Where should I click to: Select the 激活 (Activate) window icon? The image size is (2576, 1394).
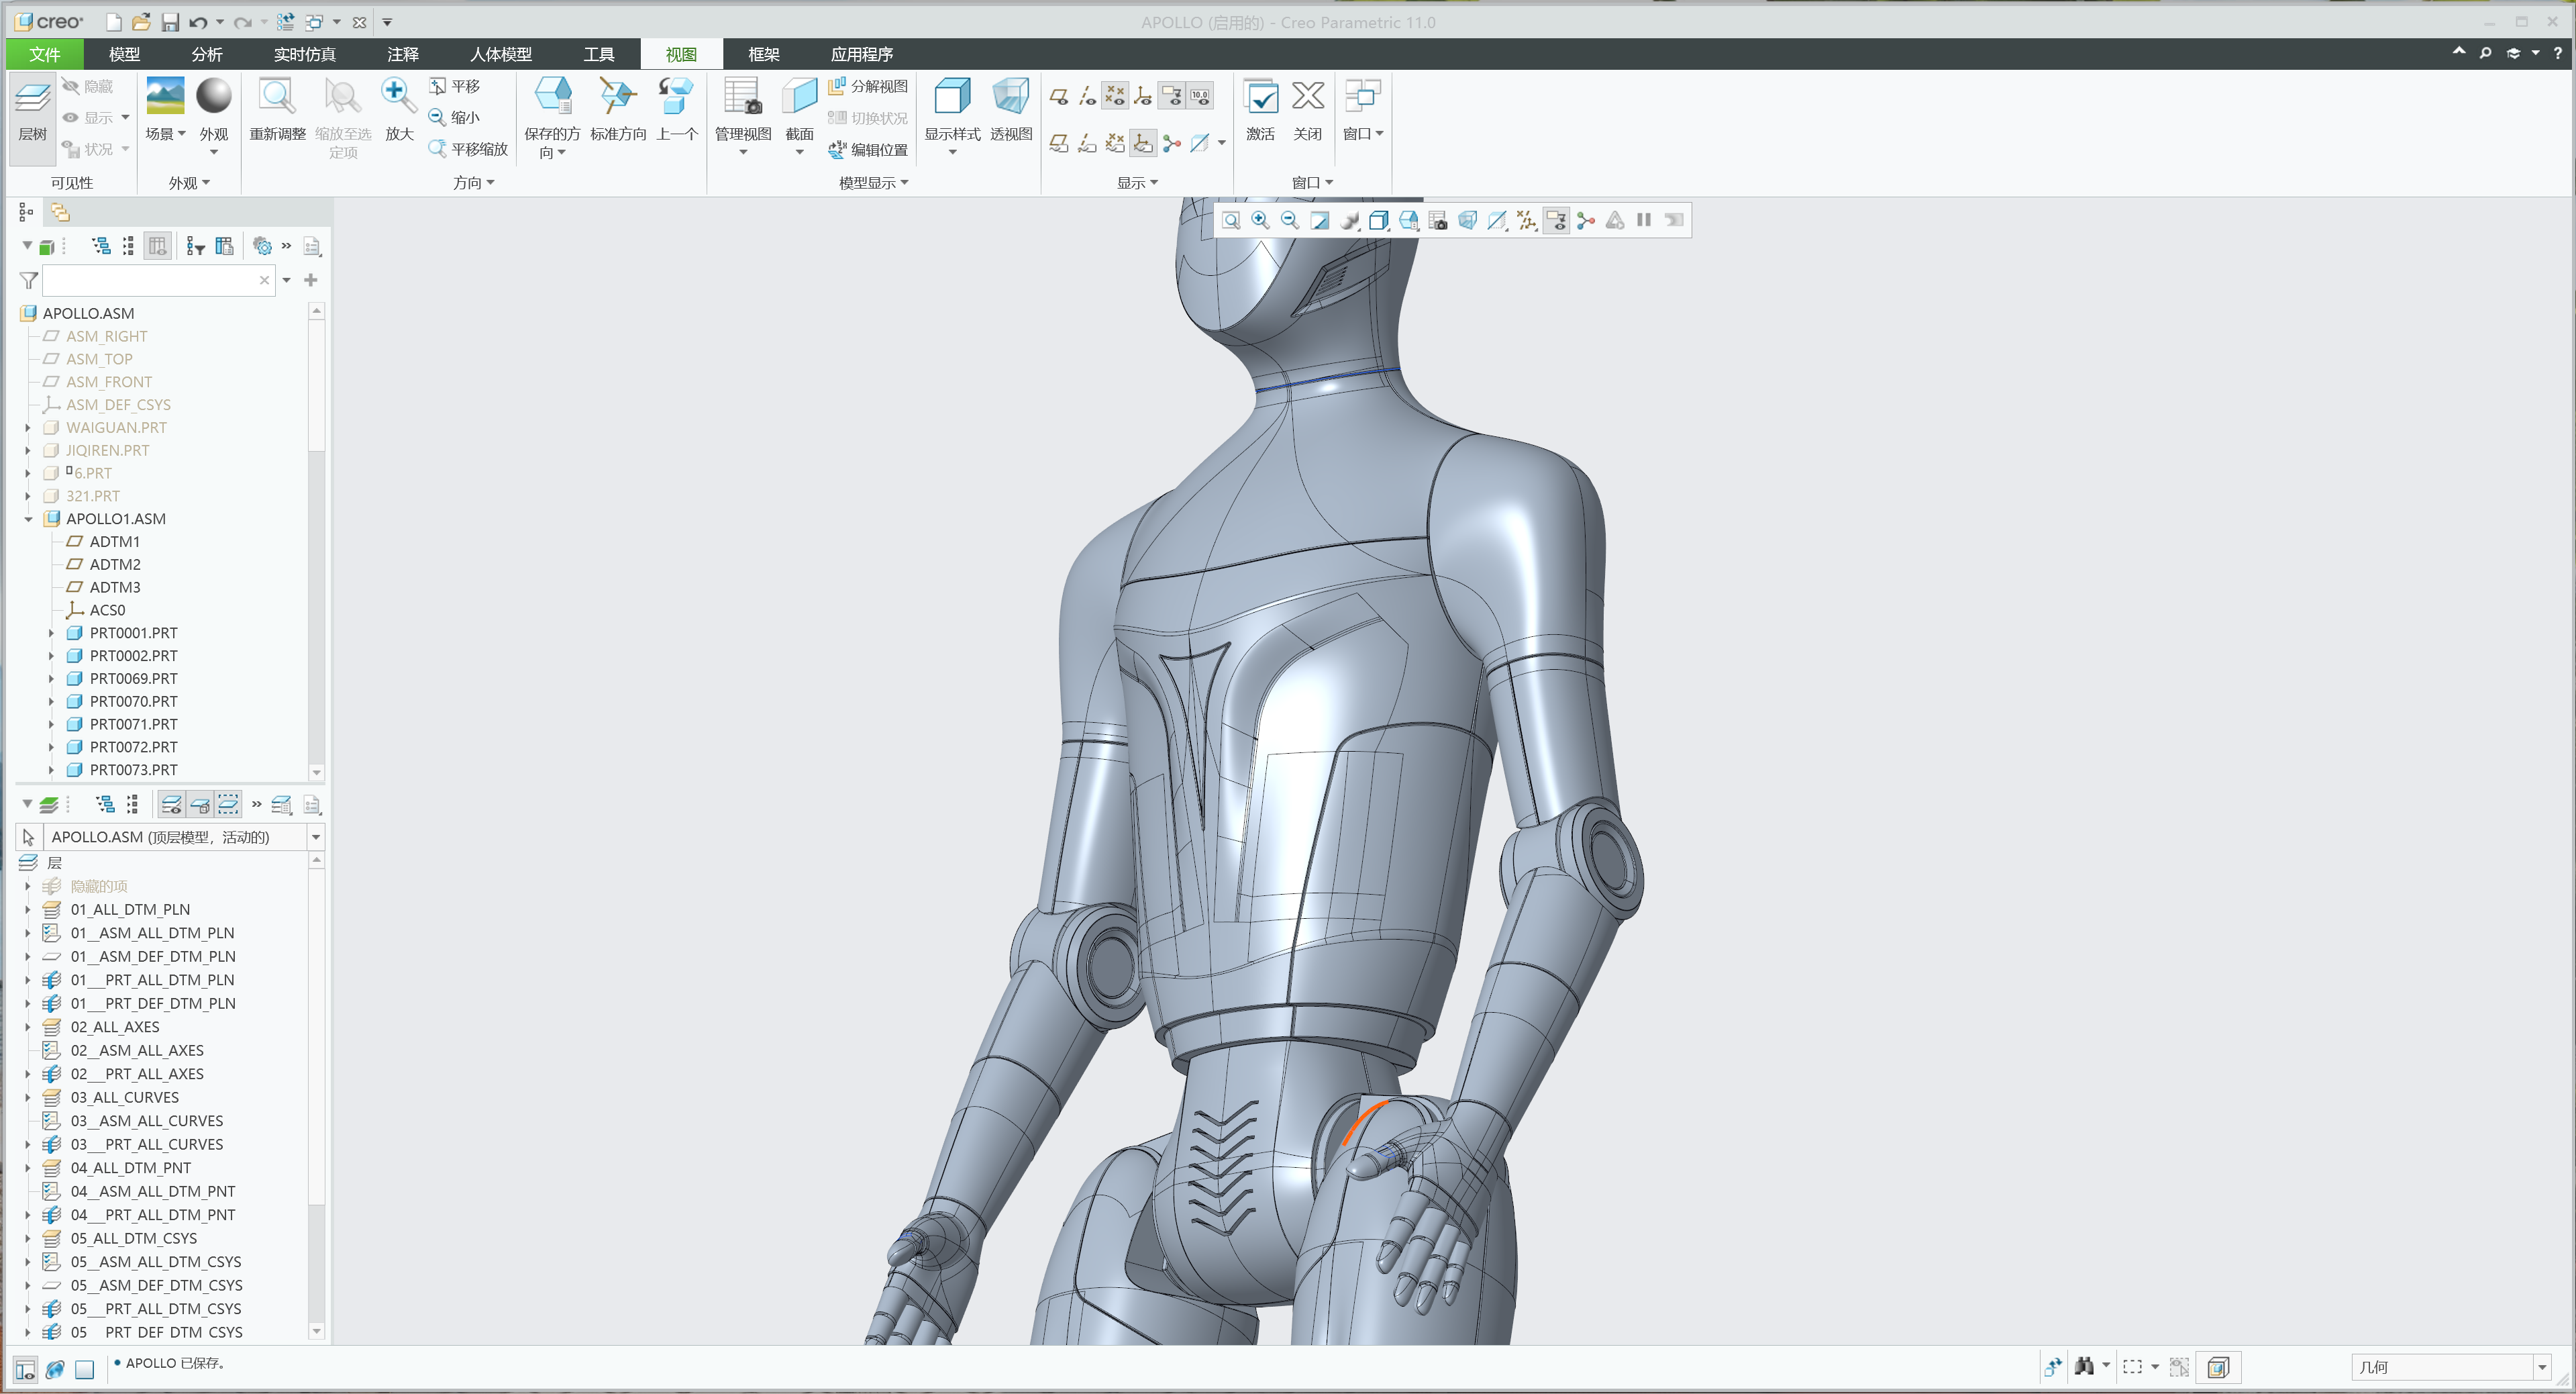1261,110
